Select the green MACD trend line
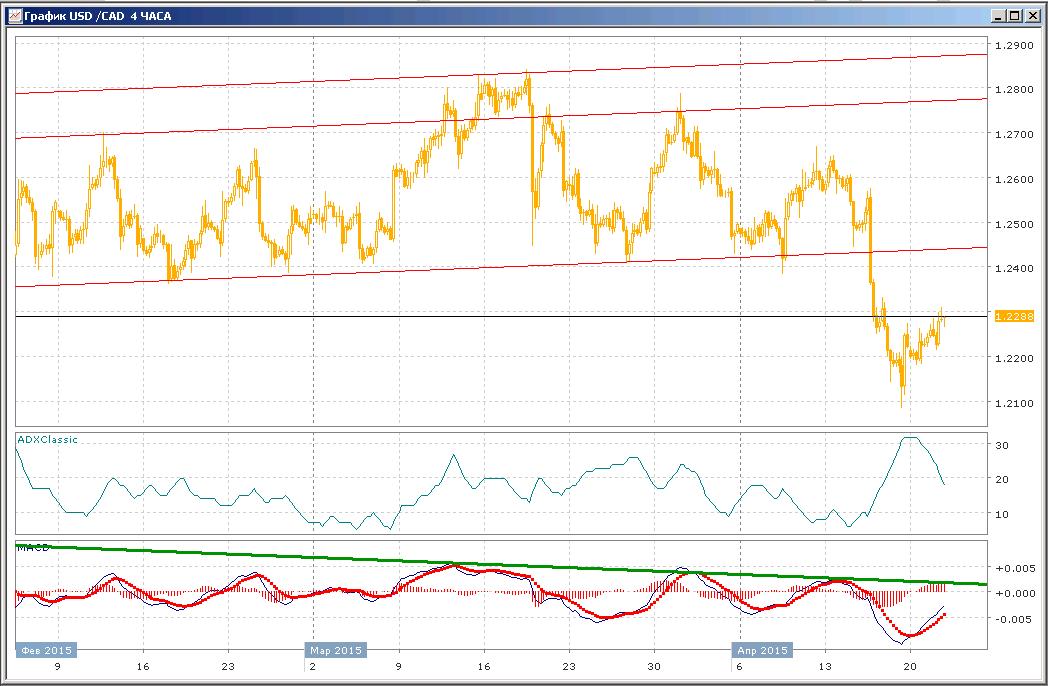 click(501, 565)
